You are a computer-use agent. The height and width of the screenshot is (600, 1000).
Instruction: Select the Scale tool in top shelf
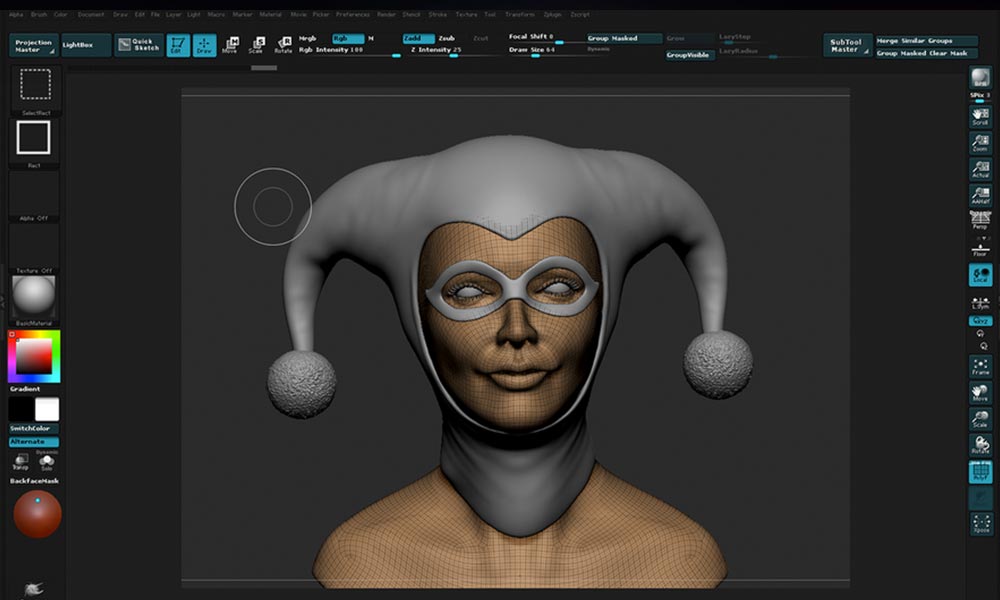(256, 45)
